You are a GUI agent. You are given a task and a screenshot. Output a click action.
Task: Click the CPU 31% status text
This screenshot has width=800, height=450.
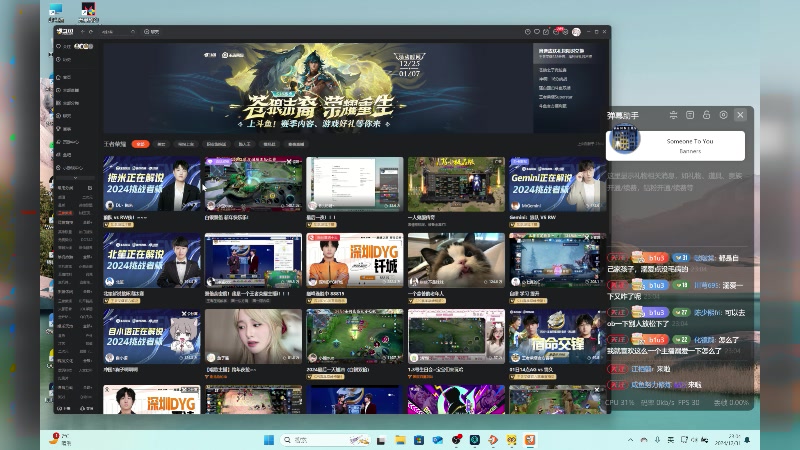click(x=619, y=403)
